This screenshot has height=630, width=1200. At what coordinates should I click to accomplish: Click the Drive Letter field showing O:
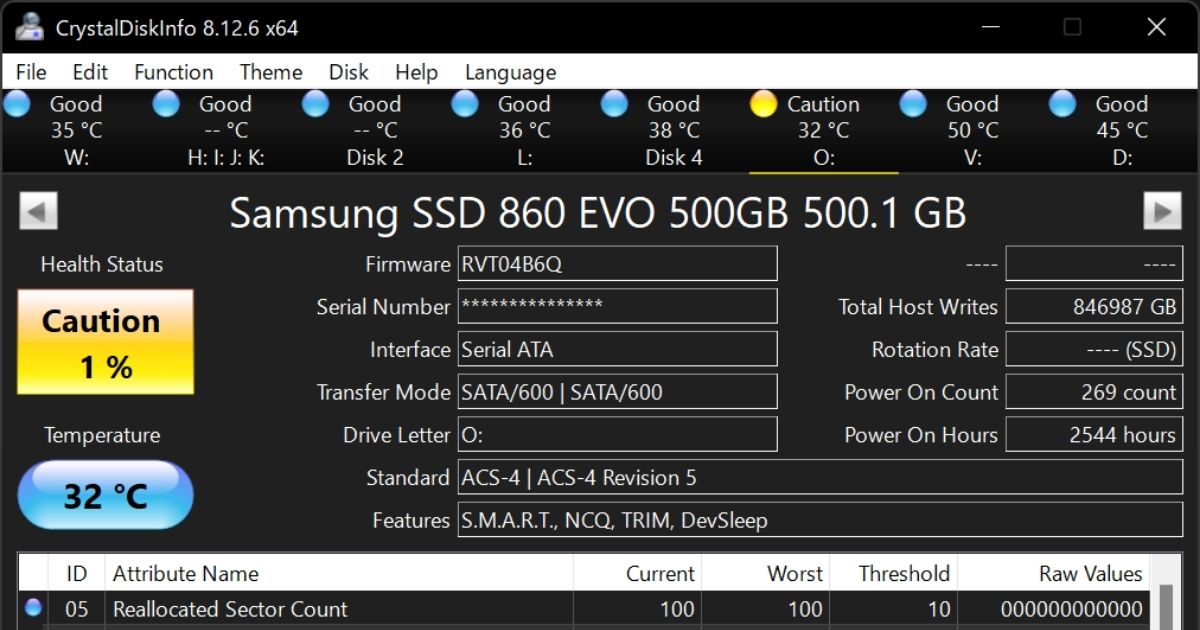pos(617,434)
